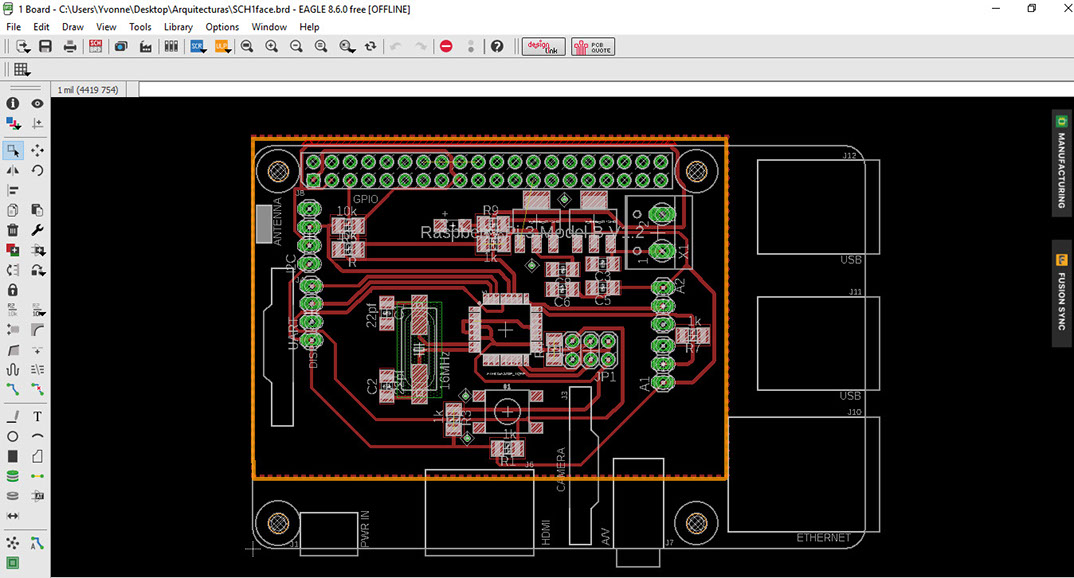Switch to schematic with SCH/BRD icon
Viewport: 1074px width, 578px height.
click(x=95, y=47)
